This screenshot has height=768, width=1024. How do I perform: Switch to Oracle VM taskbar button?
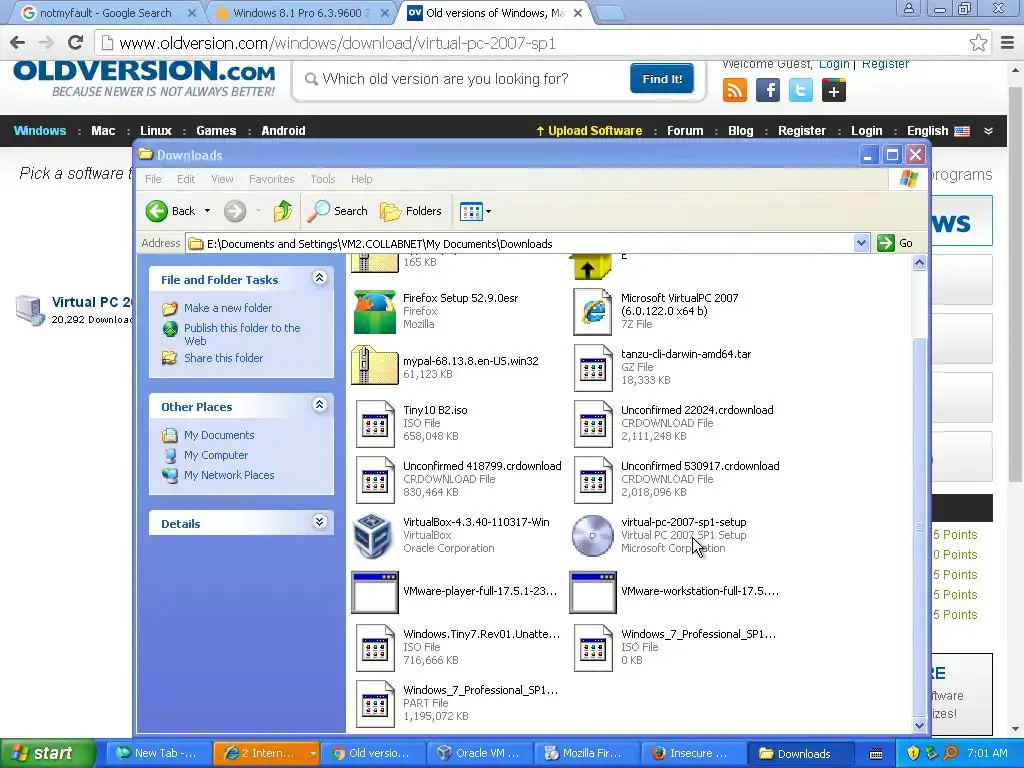[479, 754]
